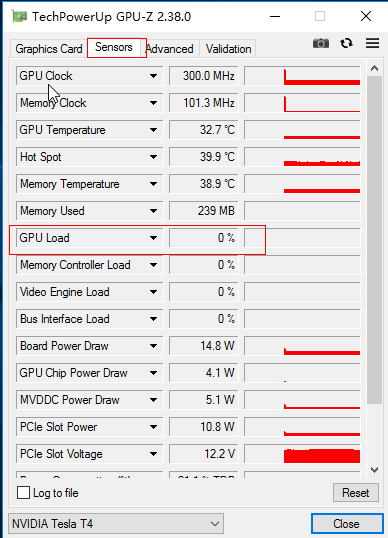Click the PCIe Slot Voltage graph

302,454
